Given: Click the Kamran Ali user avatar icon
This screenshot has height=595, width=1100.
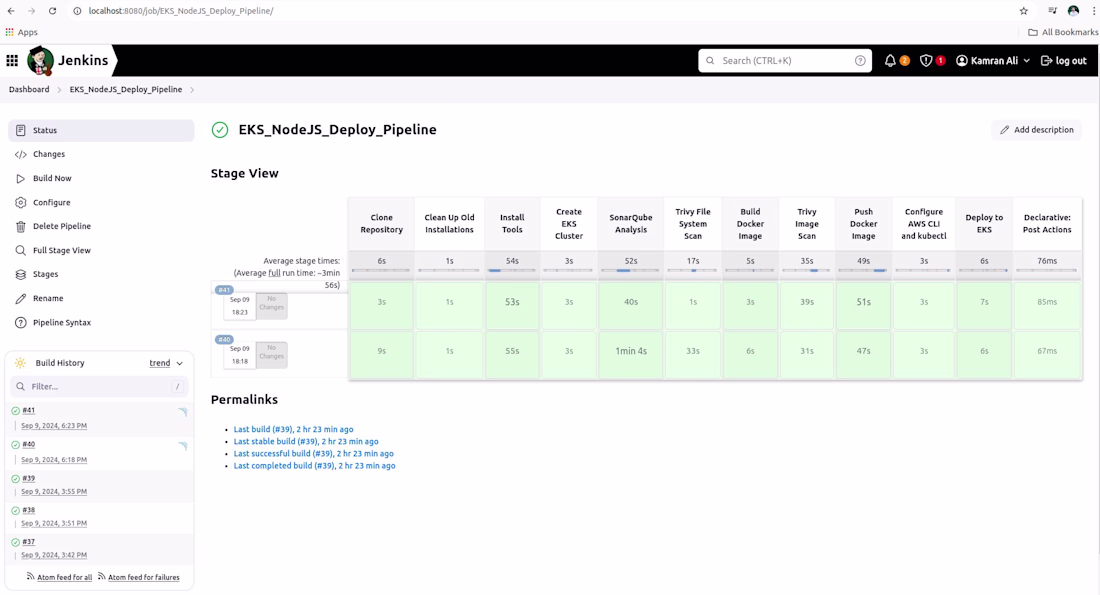Looking at the screenshot, I should [962, 60].
